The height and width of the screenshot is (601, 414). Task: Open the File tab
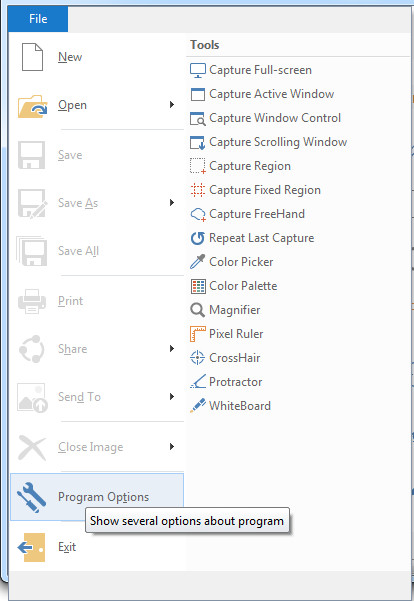[38, 19]
